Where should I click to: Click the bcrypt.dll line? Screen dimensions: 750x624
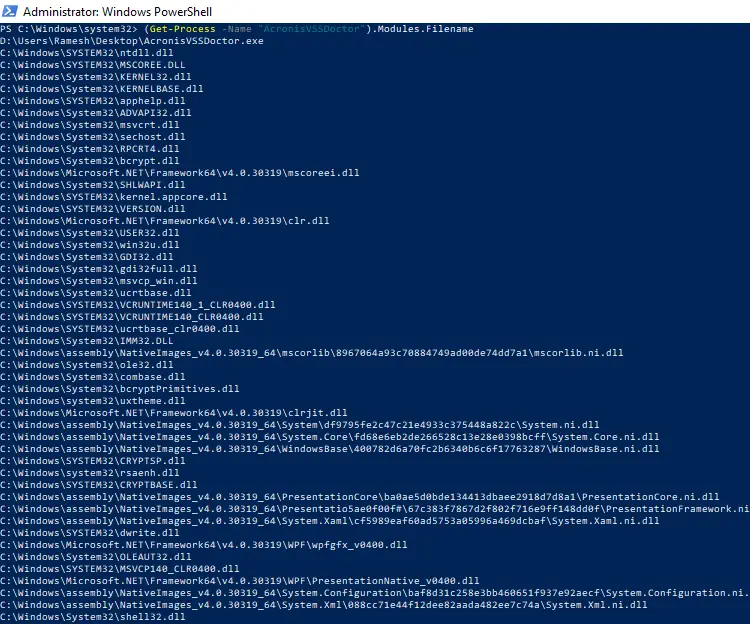click(x=90, y=161)
